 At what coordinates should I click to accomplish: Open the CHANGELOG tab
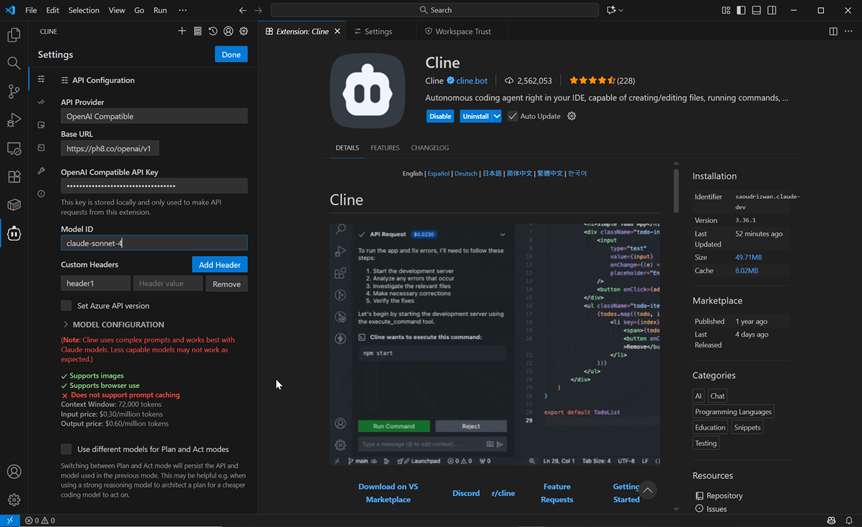coord(430,148)
